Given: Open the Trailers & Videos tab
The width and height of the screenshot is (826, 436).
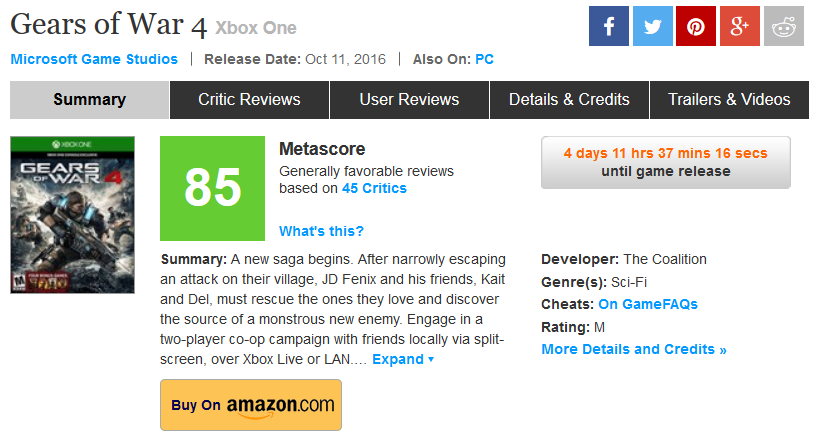Looking at the screenshot, I should 729,100.
